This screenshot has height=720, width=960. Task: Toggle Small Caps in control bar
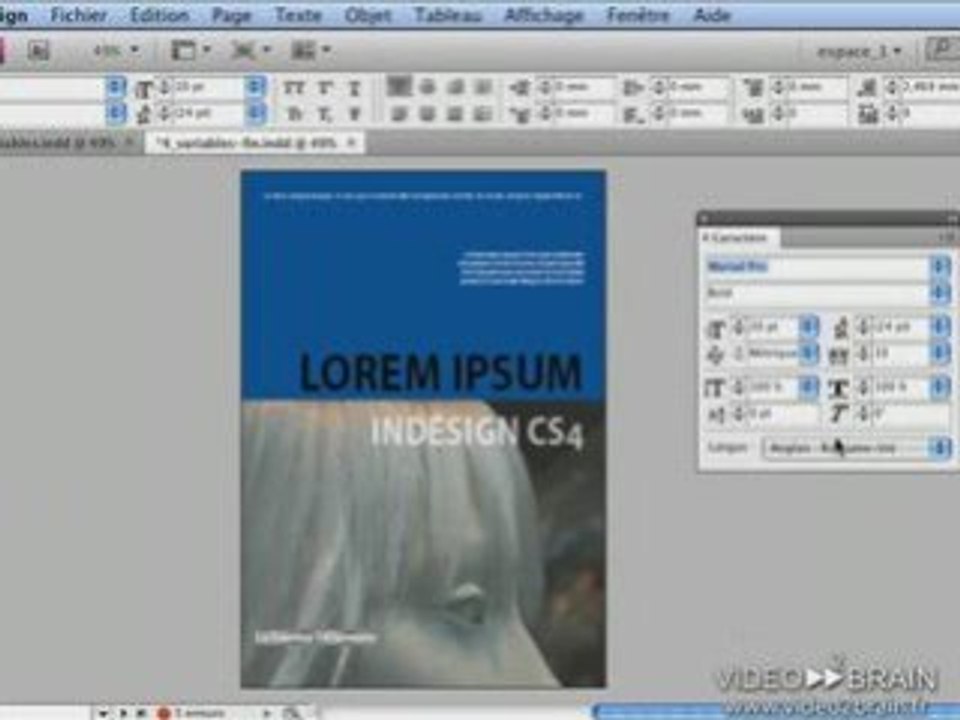coord(294,114)
